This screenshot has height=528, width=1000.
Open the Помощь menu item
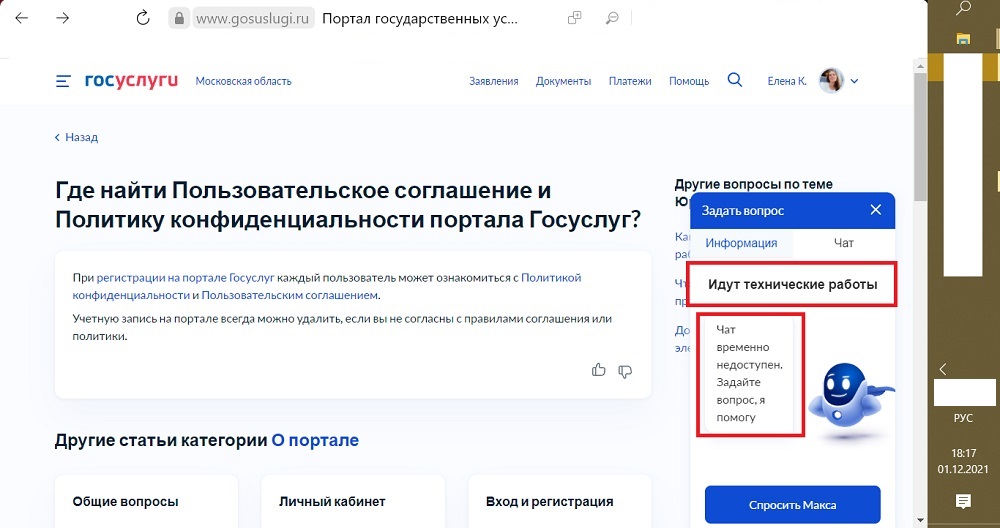(x=689, y=81)
